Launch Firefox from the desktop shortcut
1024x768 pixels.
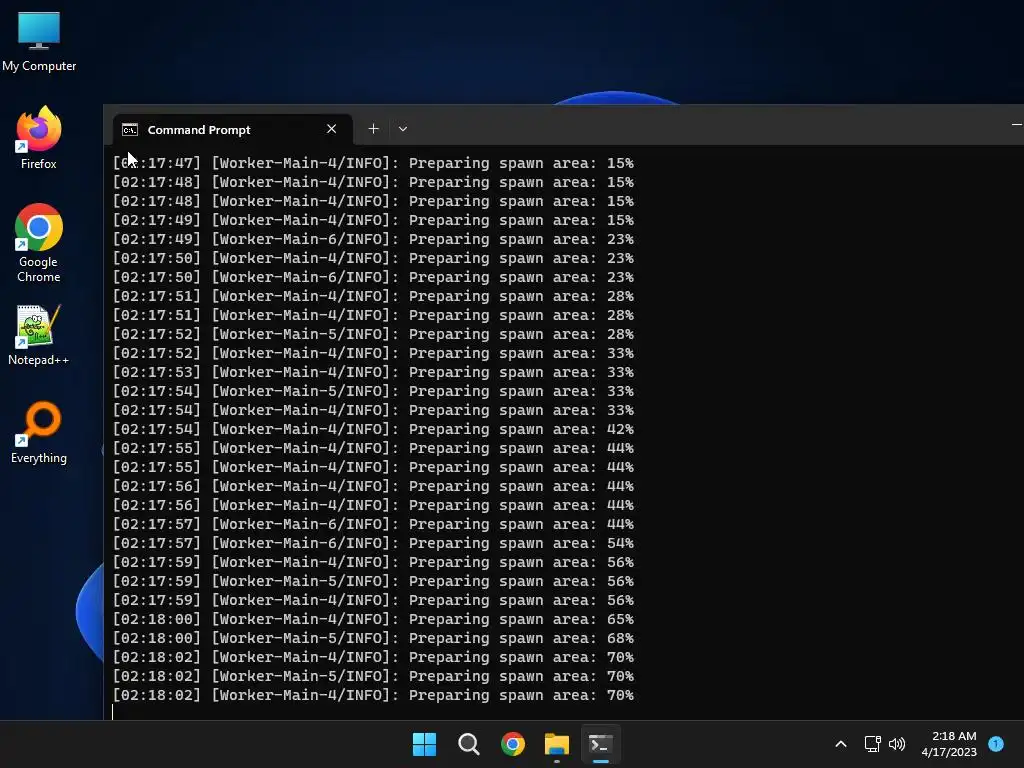39,139
